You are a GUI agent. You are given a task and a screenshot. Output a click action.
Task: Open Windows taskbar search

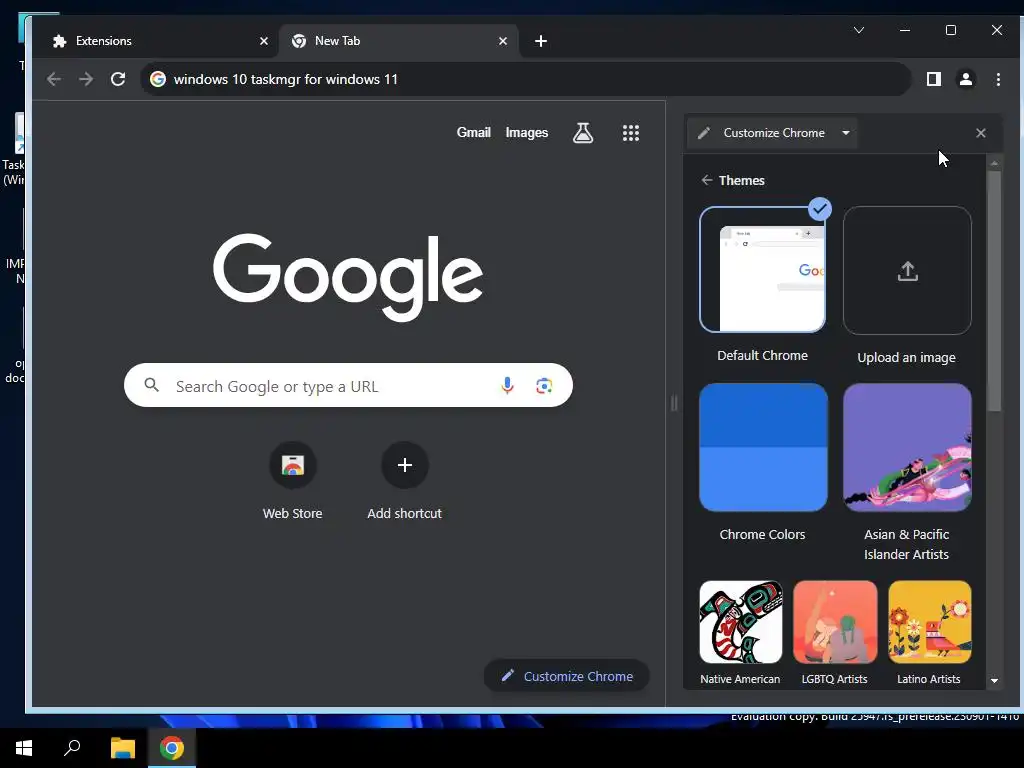click(x=72, y=748)
